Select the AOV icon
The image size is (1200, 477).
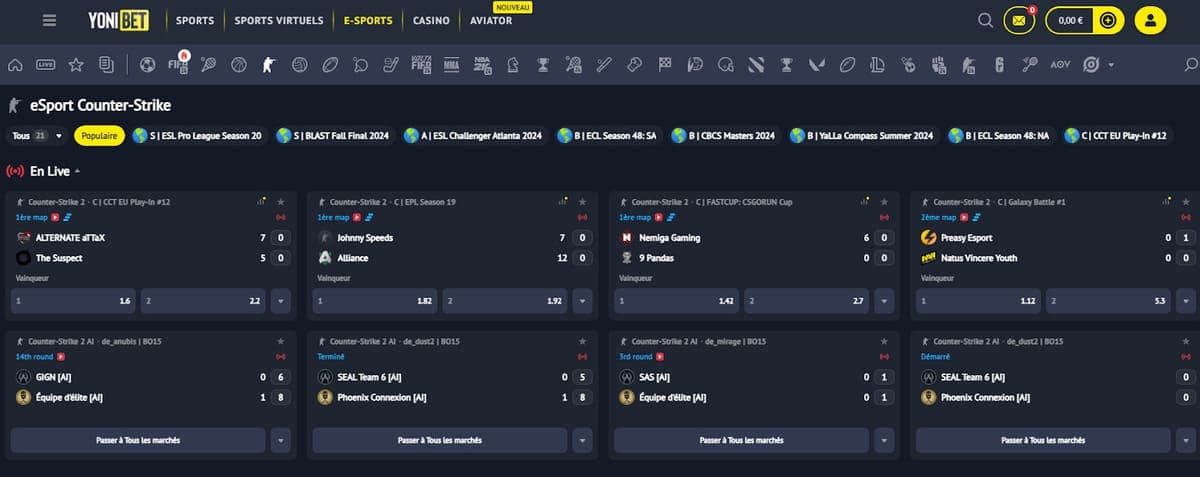pos(1060,65)
